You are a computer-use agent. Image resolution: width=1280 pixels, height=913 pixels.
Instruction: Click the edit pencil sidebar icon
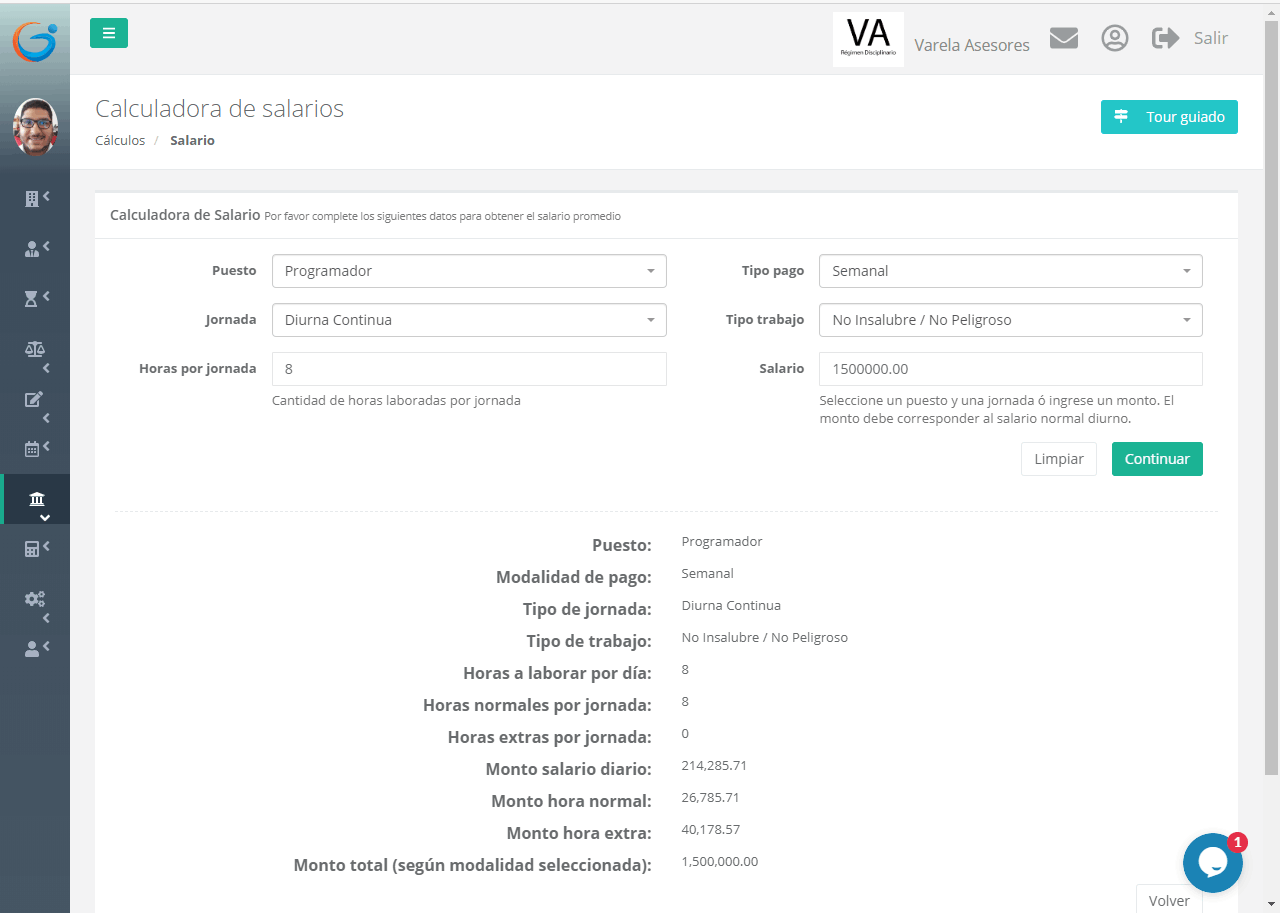tap(33, 399)
